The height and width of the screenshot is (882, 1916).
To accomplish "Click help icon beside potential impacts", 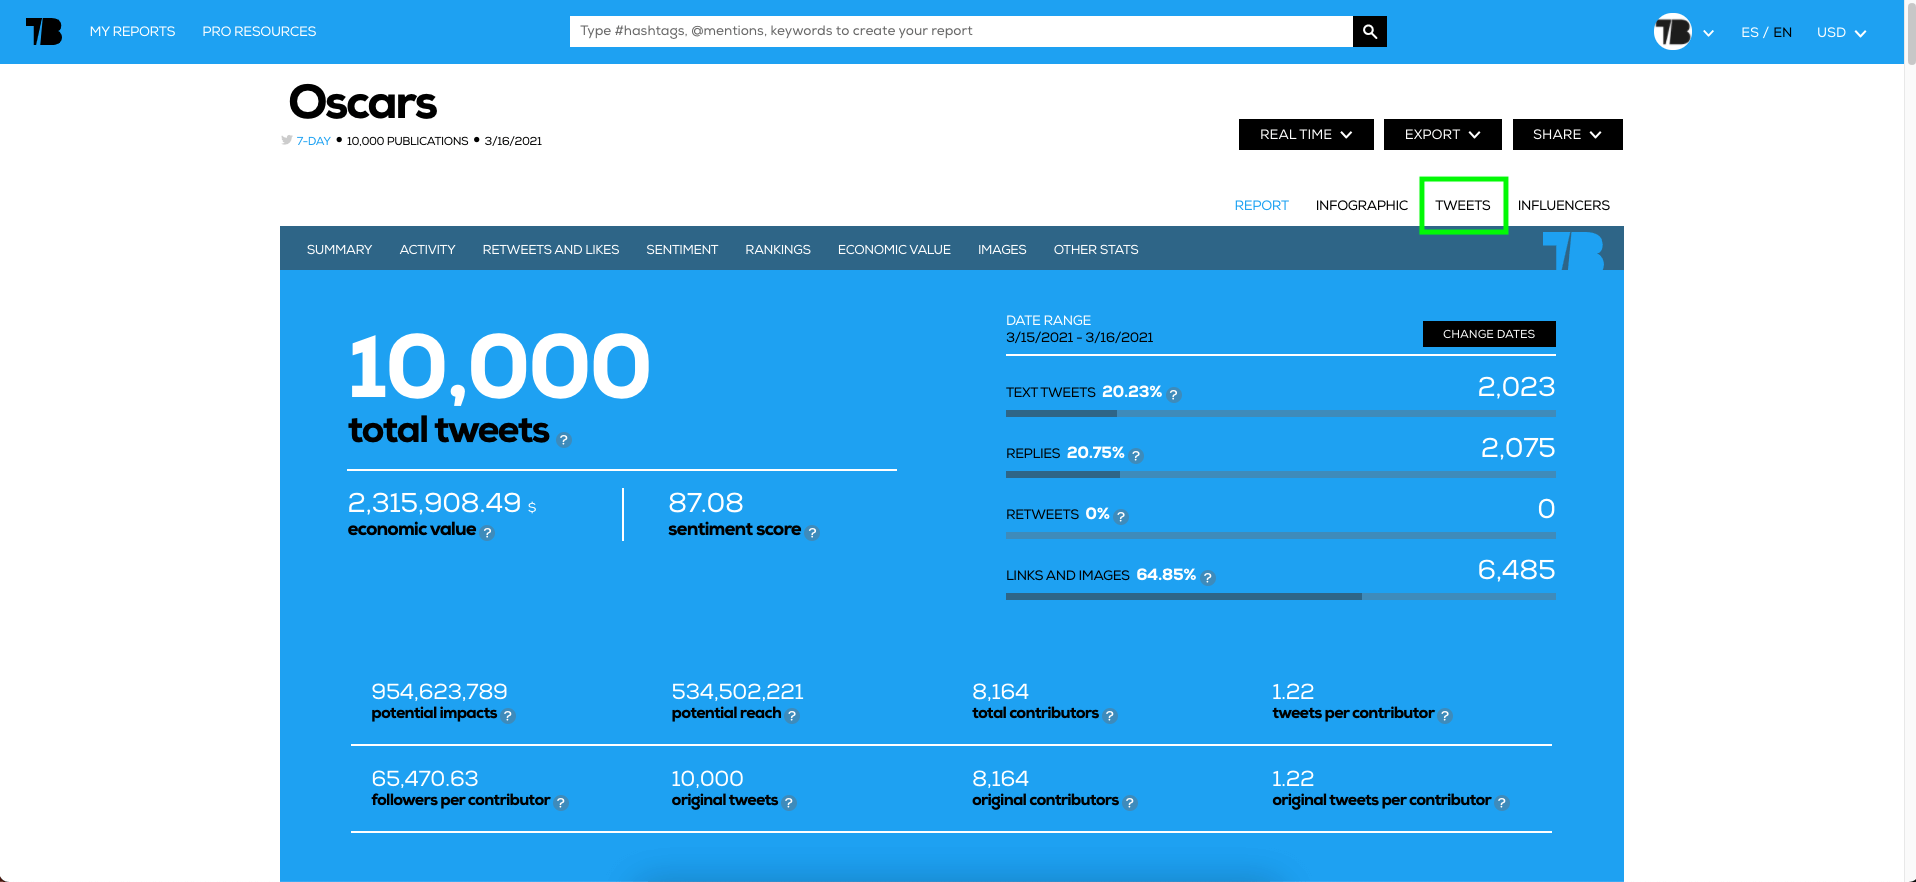I will [x=508, y=716].
